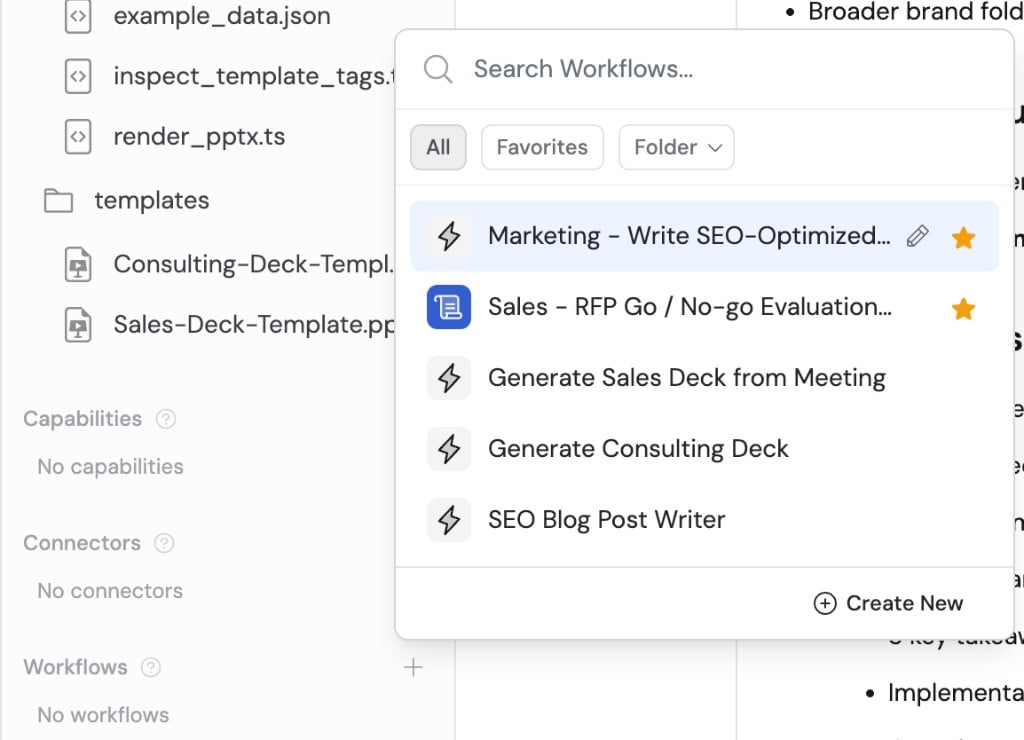Click code file icon of render_pptx.ts

pyautogui.click(x=78, y=137)
